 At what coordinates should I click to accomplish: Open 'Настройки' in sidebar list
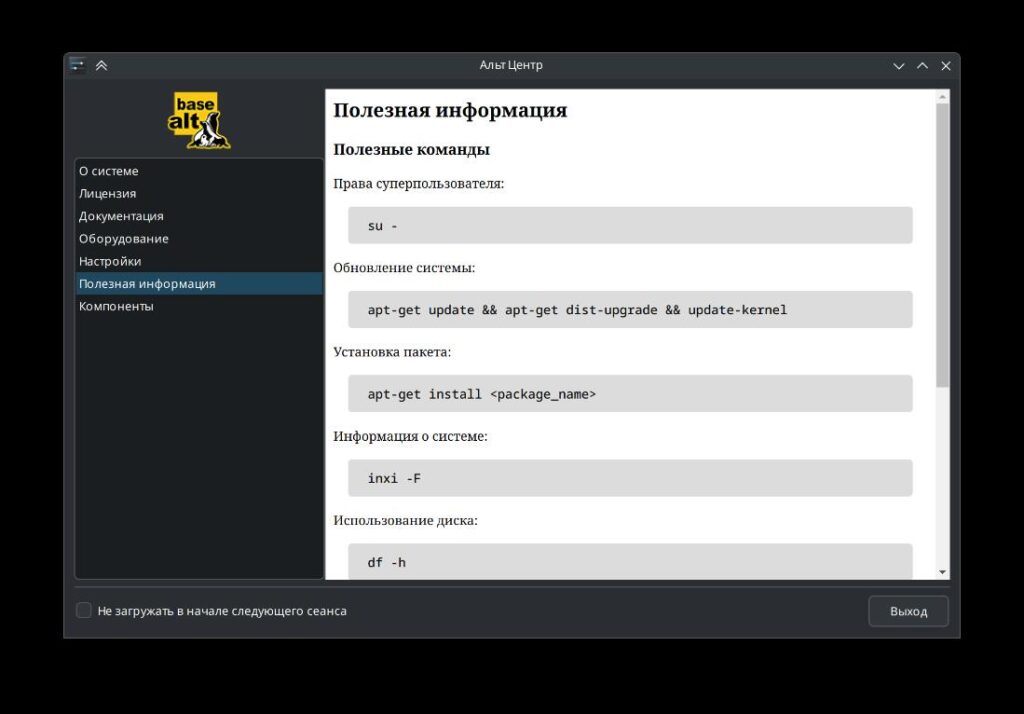click(x=199, y=261)
